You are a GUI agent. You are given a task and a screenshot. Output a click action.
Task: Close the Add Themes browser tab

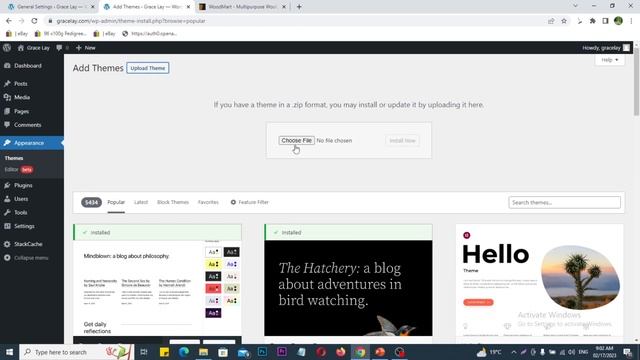[x=188, y=7]
